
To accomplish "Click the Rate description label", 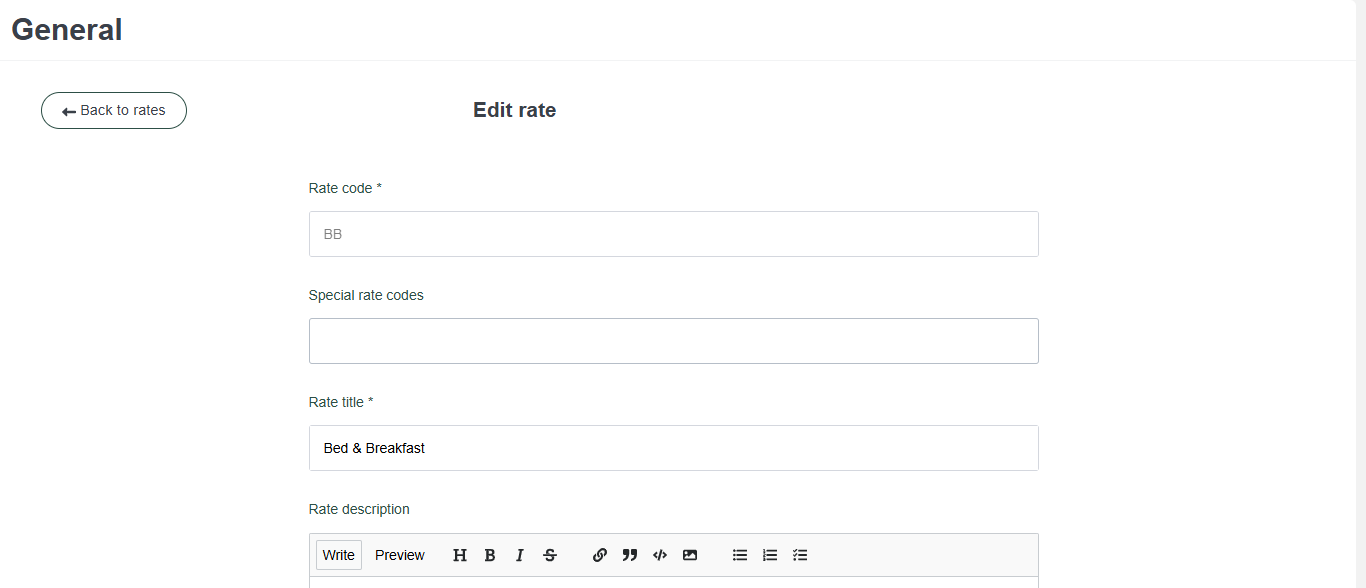I will (359, 509).
